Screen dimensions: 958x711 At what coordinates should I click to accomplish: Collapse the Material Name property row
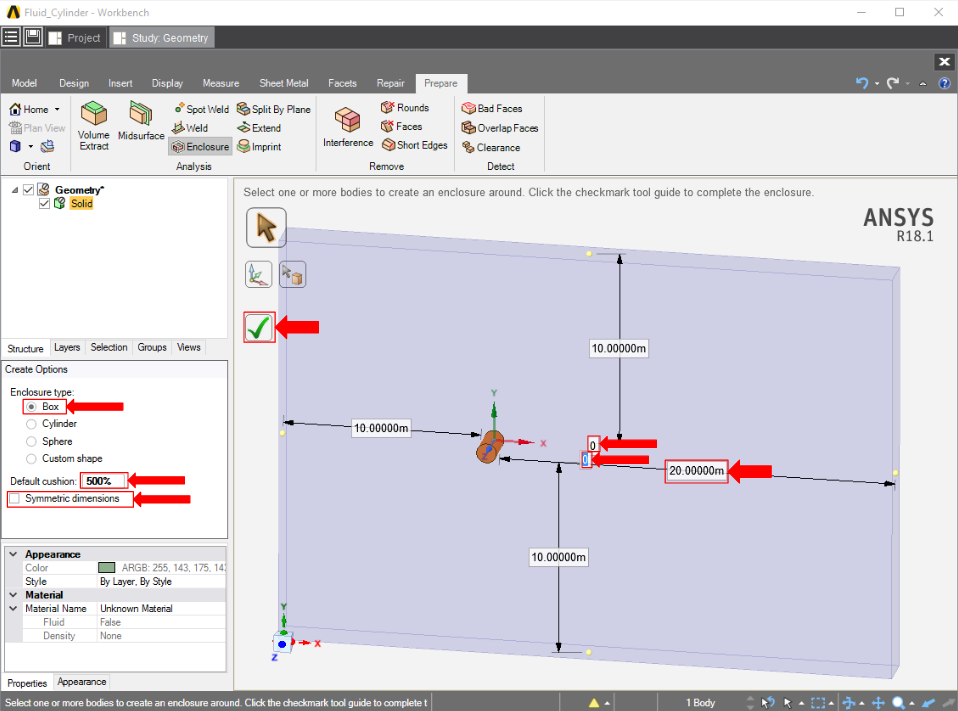(13, 608)
